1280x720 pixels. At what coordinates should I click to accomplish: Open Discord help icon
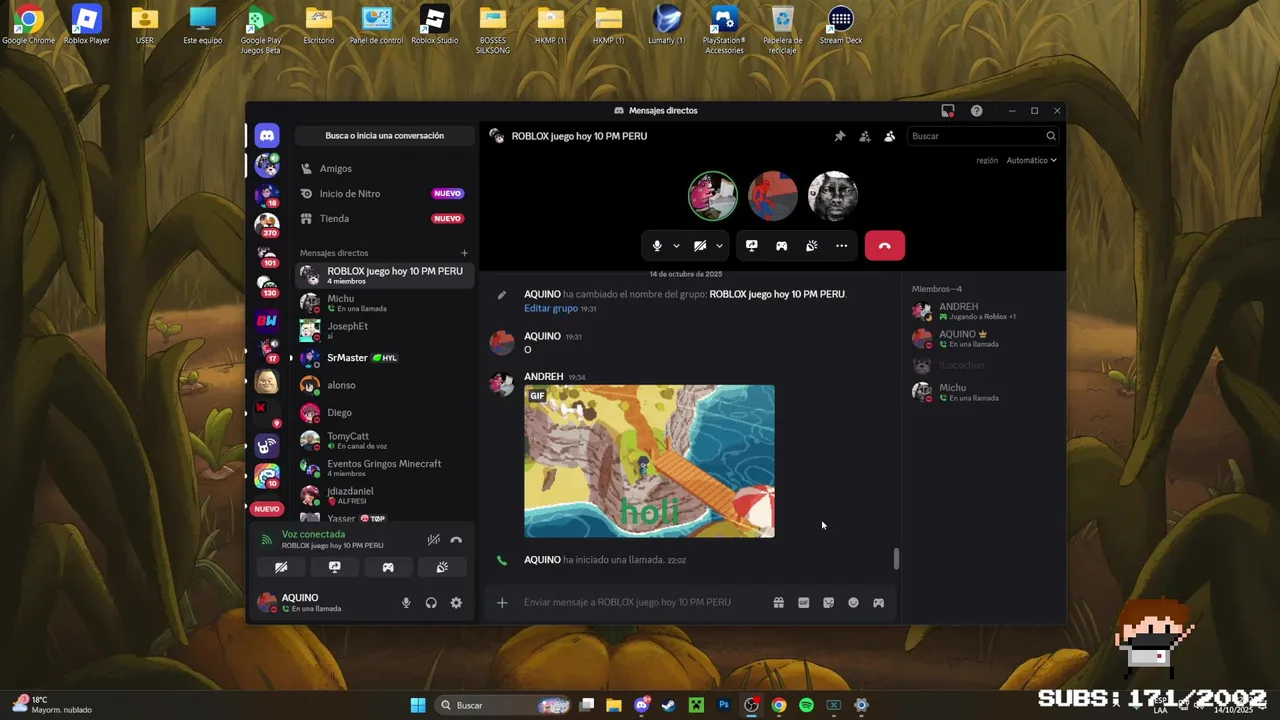tap(977, 111)
